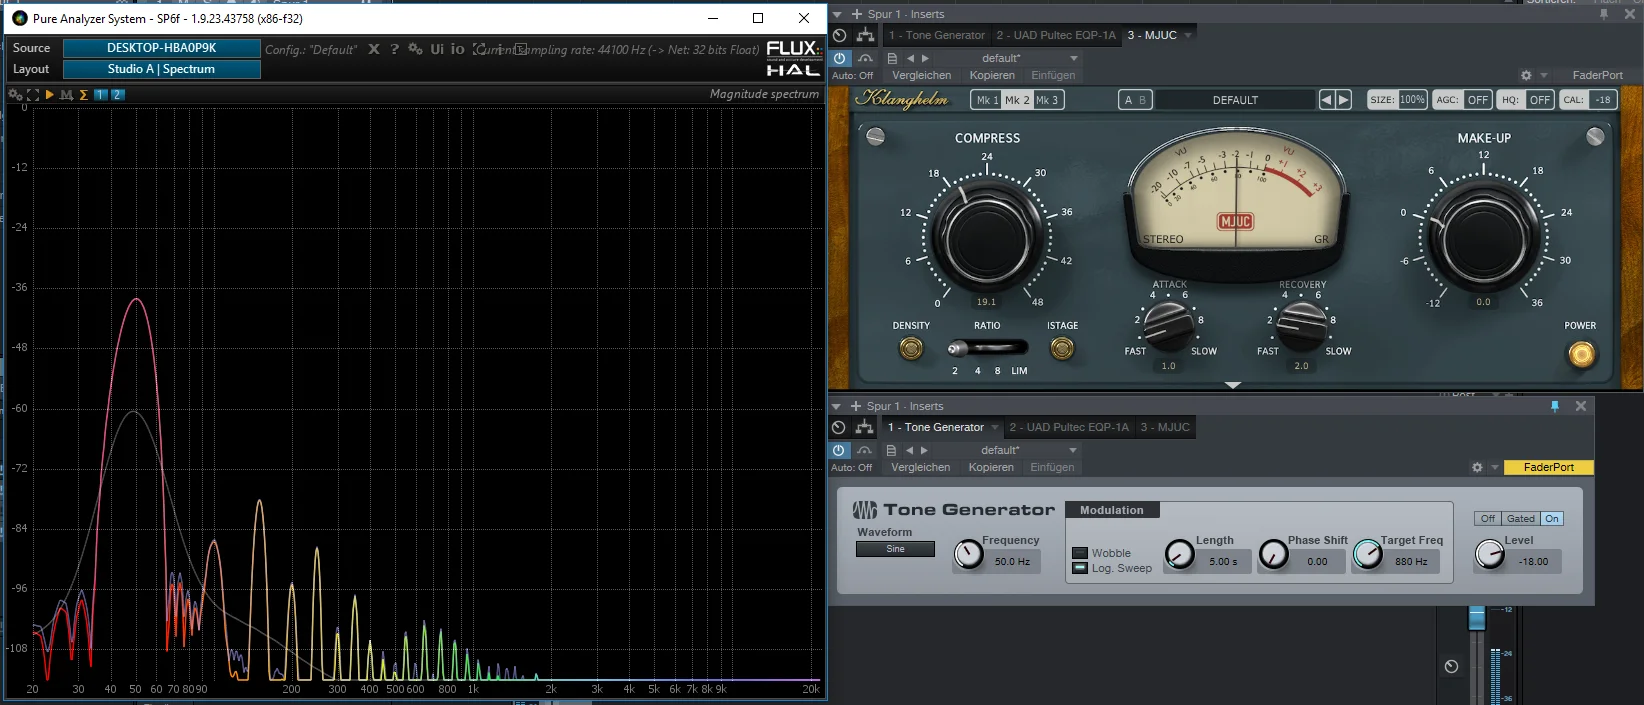Click the sigma sum icon in Pure Analyzer
Viewport: 1644px width, 705px height.
[x=84, y=95]
